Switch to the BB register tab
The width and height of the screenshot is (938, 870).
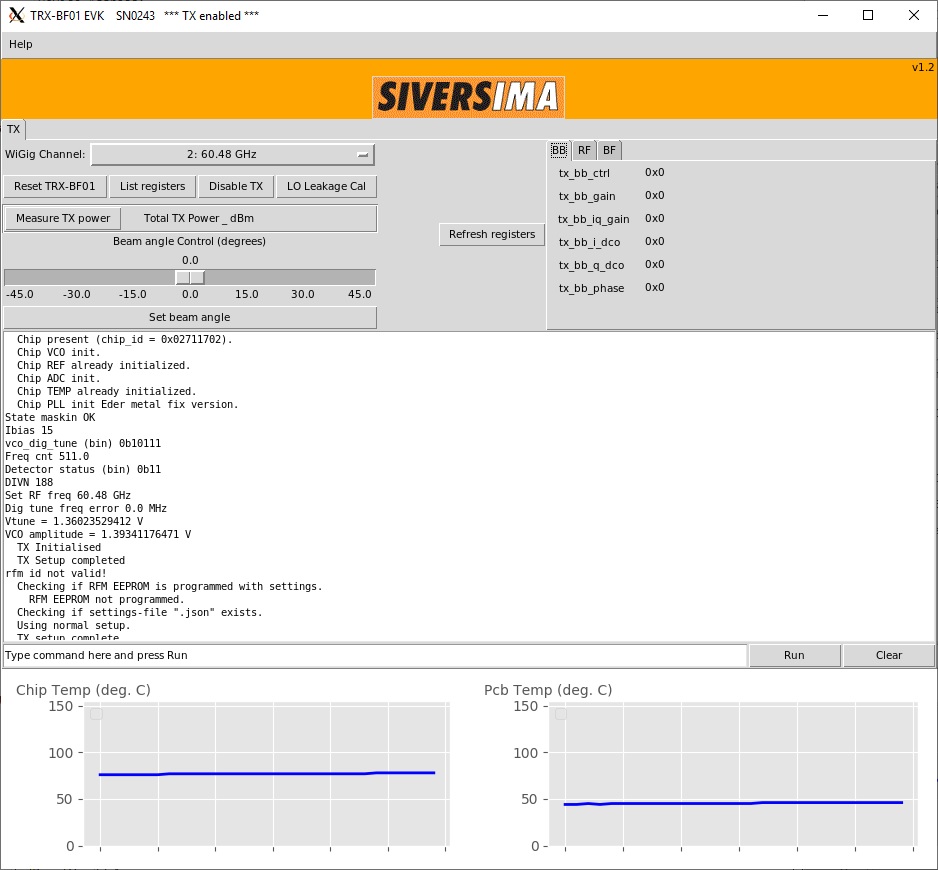[559, 150]
